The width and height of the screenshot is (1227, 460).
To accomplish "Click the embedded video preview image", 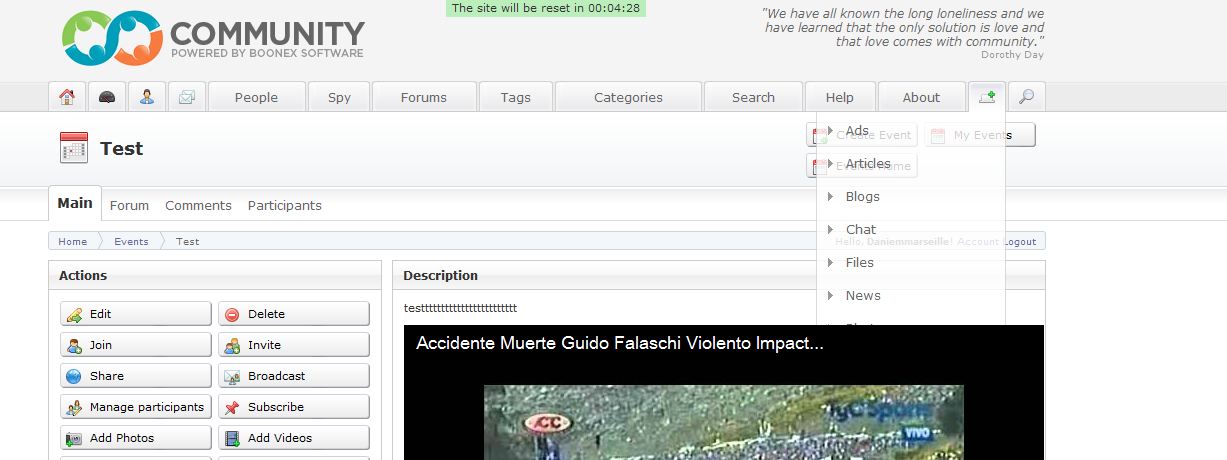I will point(723,423).
